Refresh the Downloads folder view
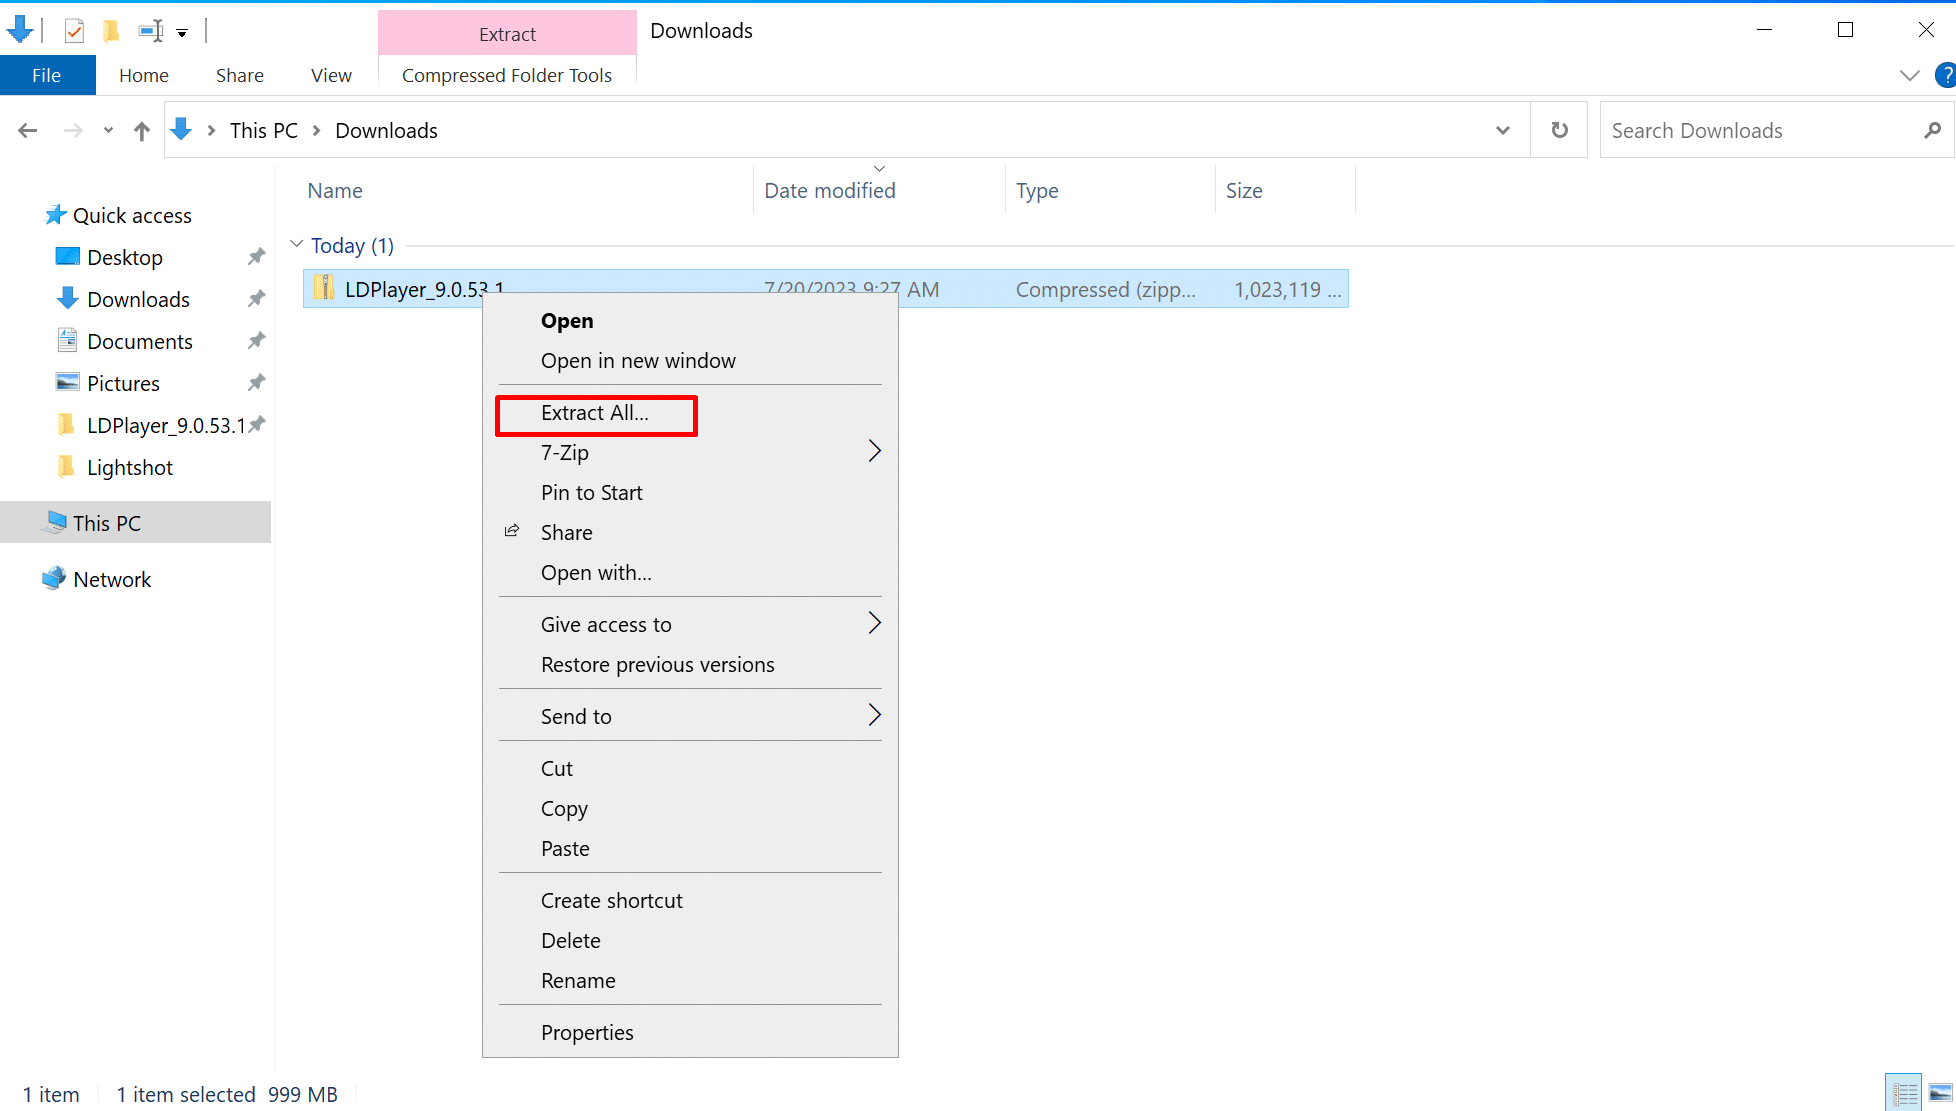This screenshot has height=1111, width=1956. (1559, 129)
